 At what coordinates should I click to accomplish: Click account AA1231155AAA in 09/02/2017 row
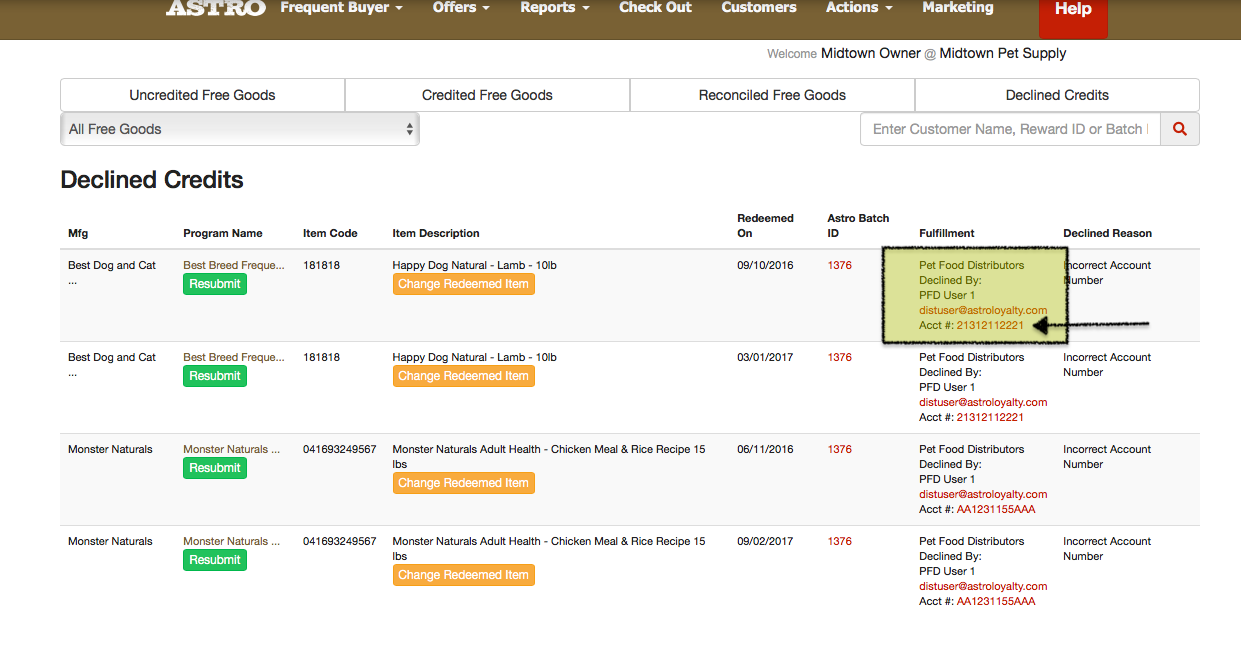point(996,601)
